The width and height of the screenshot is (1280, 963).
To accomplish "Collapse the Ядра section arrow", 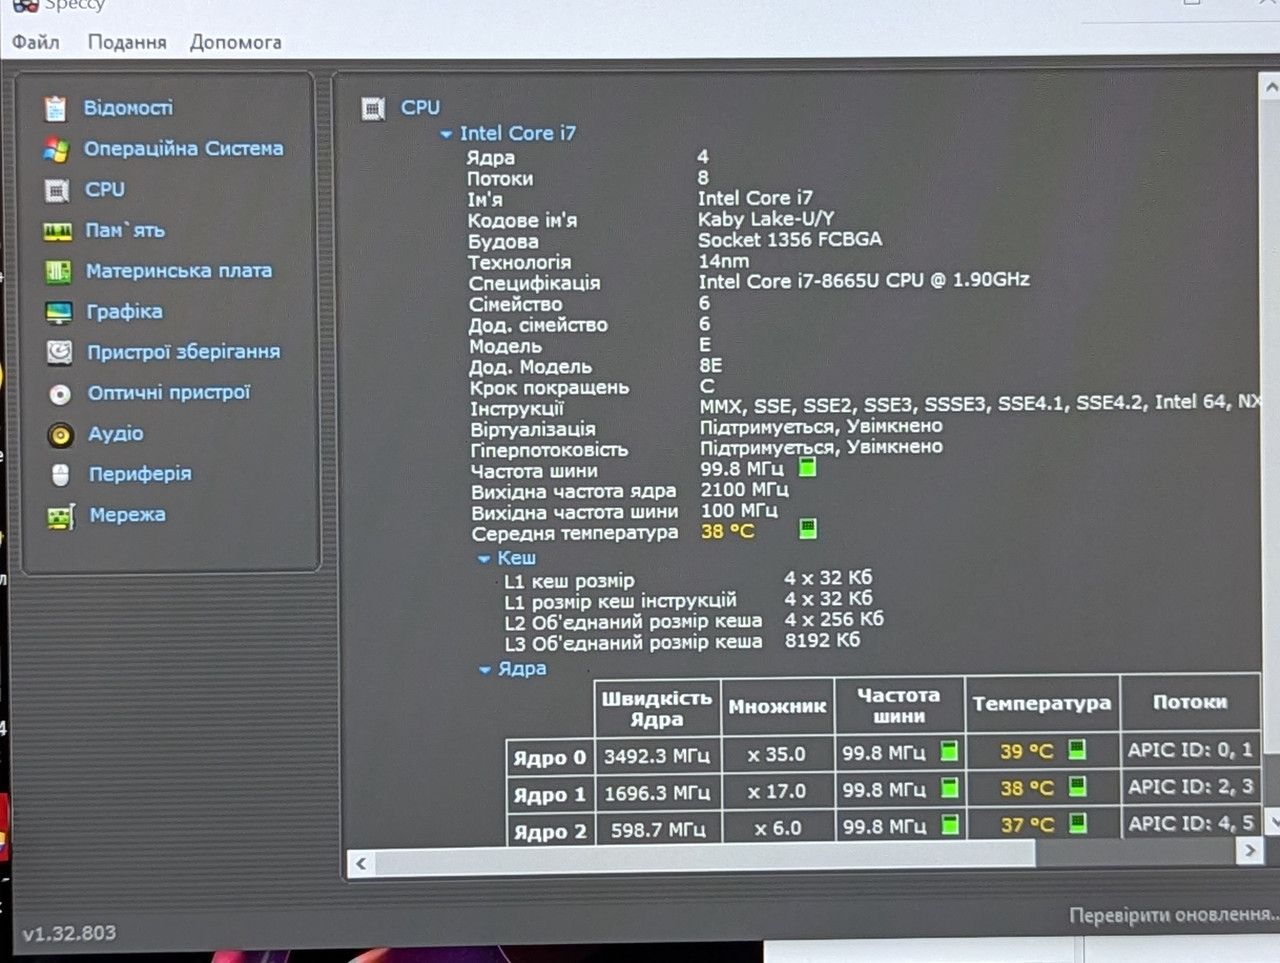I will [485, 669].
